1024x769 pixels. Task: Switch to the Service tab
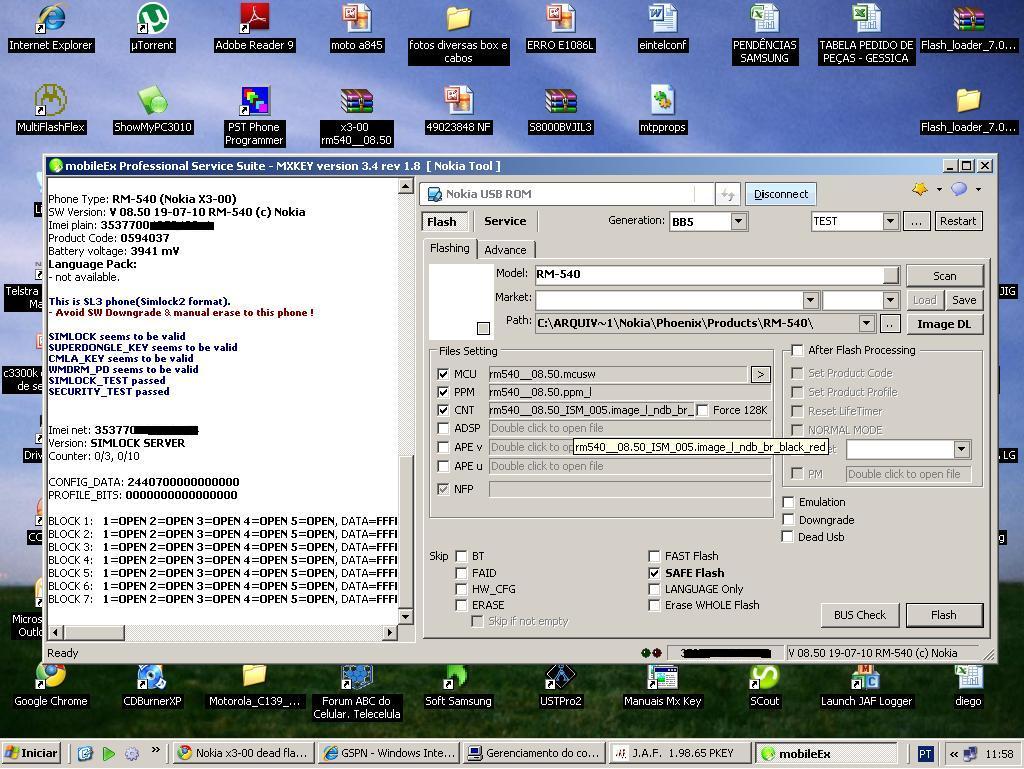(x=505, y=221)
